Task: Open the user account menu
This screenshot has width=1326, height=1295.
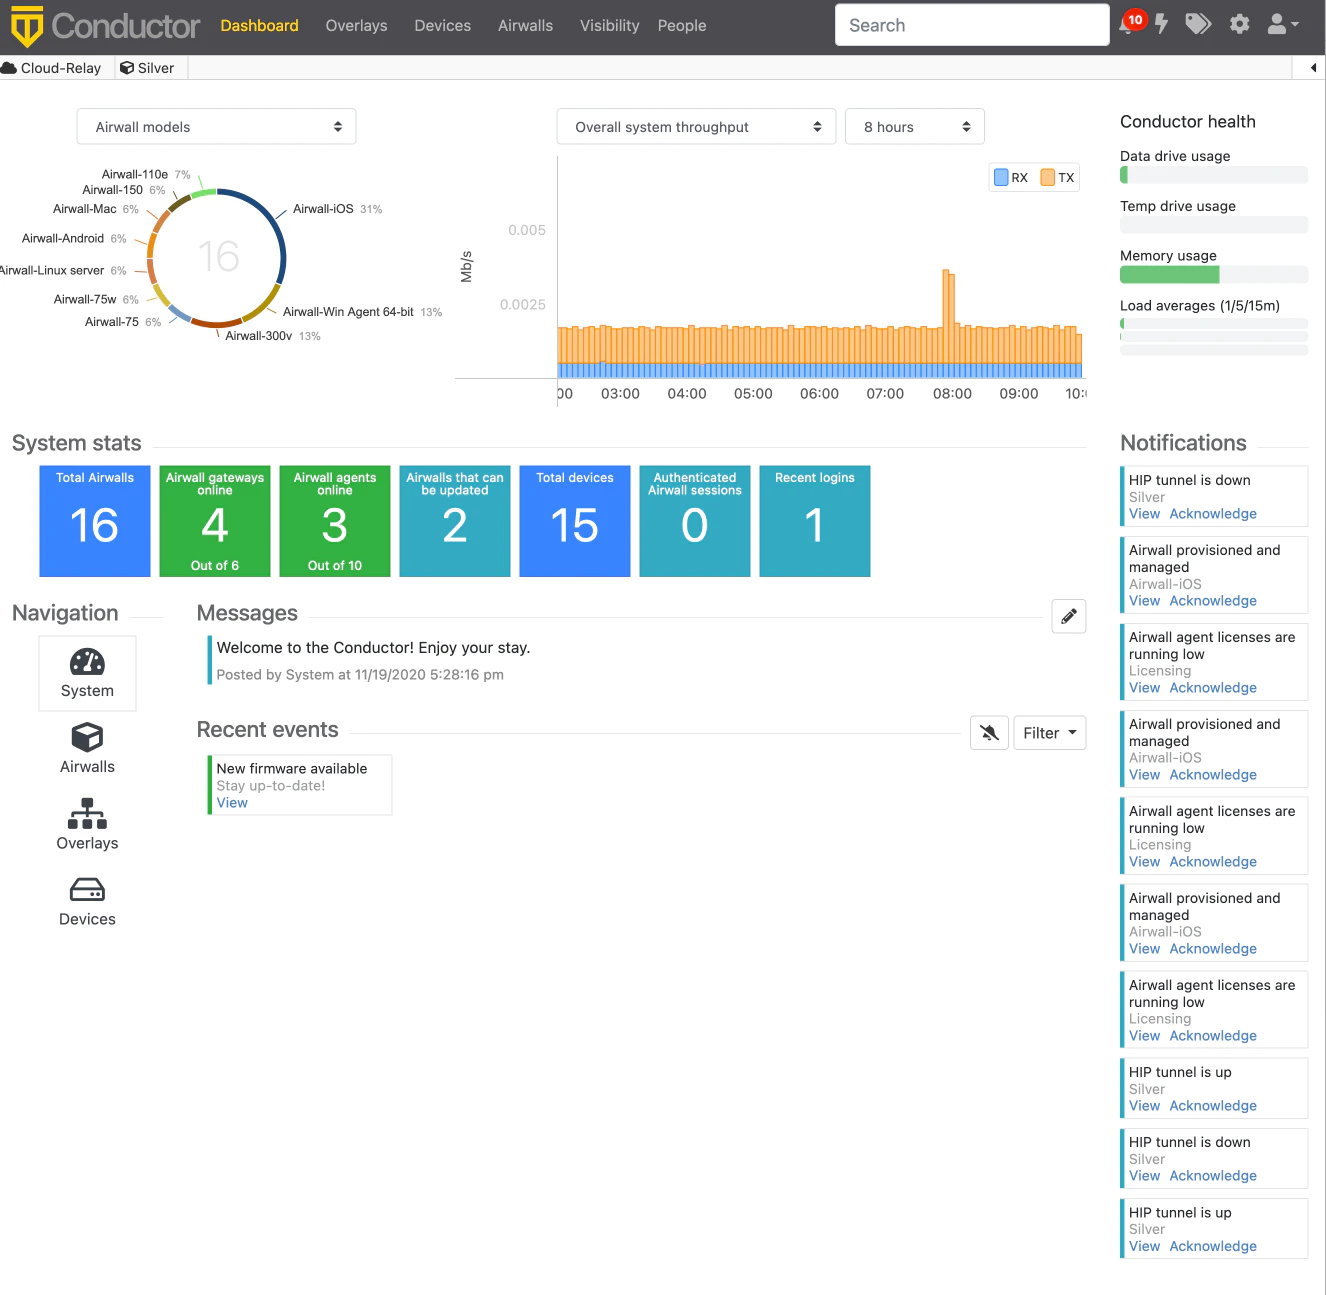Action: 1283,24
